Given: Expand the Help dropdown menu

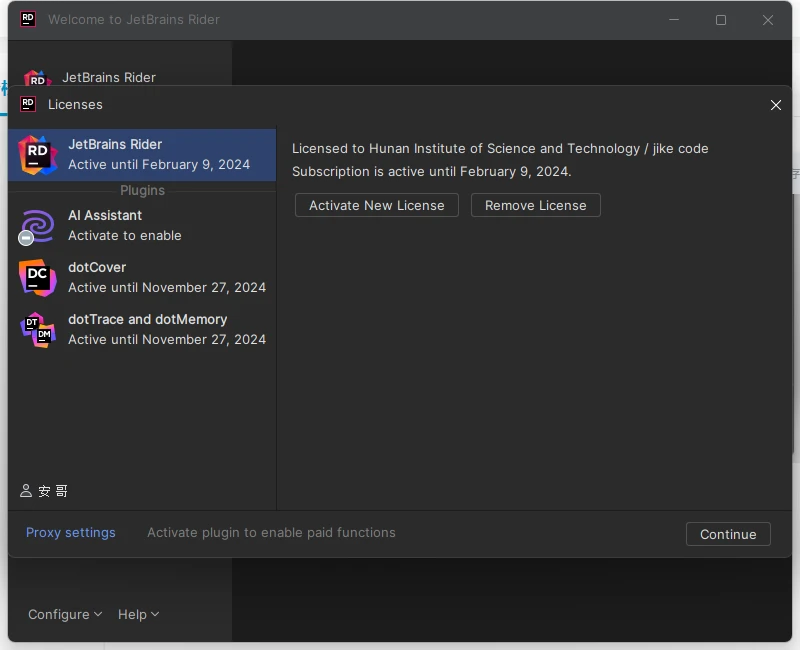Looking at the screenshot, I should tap(138, 615).
